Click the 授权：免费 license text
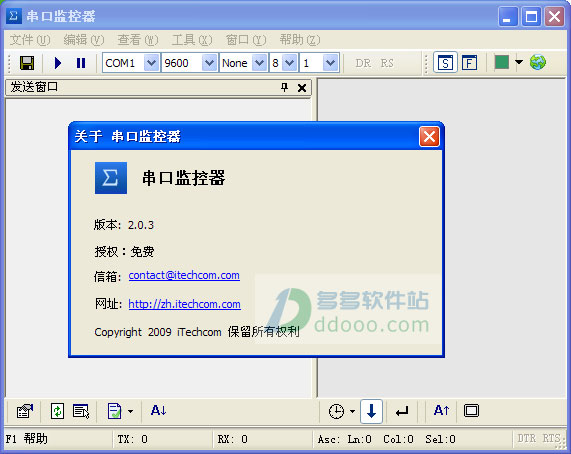Viewport: 571px width, 454px height. pyautogui.click(x=124, y=251)
